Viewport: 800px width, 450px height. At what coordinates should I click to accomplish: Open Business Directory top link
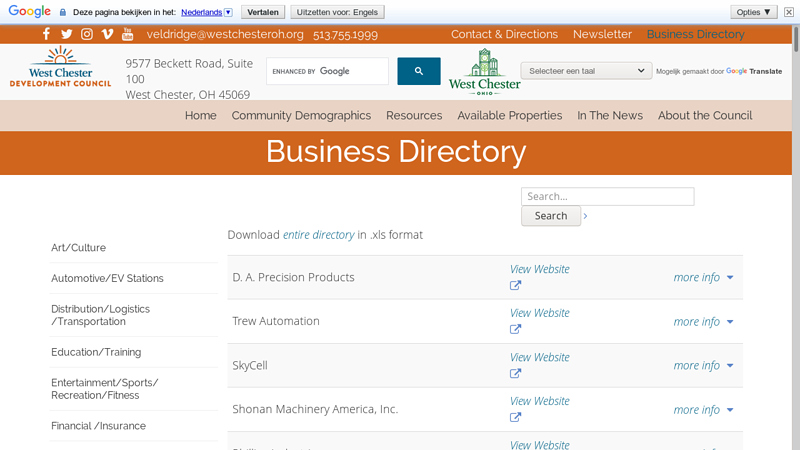pos(695,34)
